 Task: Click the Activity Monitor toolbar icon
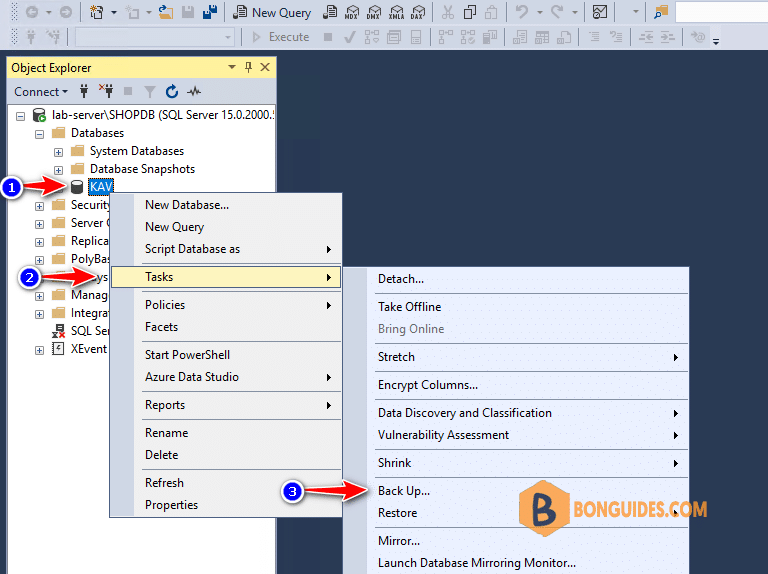[x=600, y=12]
